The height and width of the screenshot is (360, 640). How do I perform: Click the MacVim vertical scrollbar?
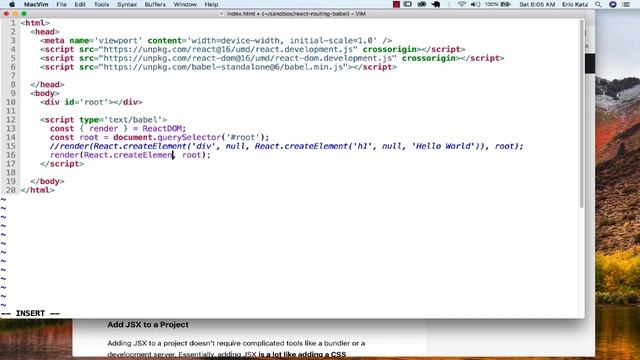pos(582,113)
